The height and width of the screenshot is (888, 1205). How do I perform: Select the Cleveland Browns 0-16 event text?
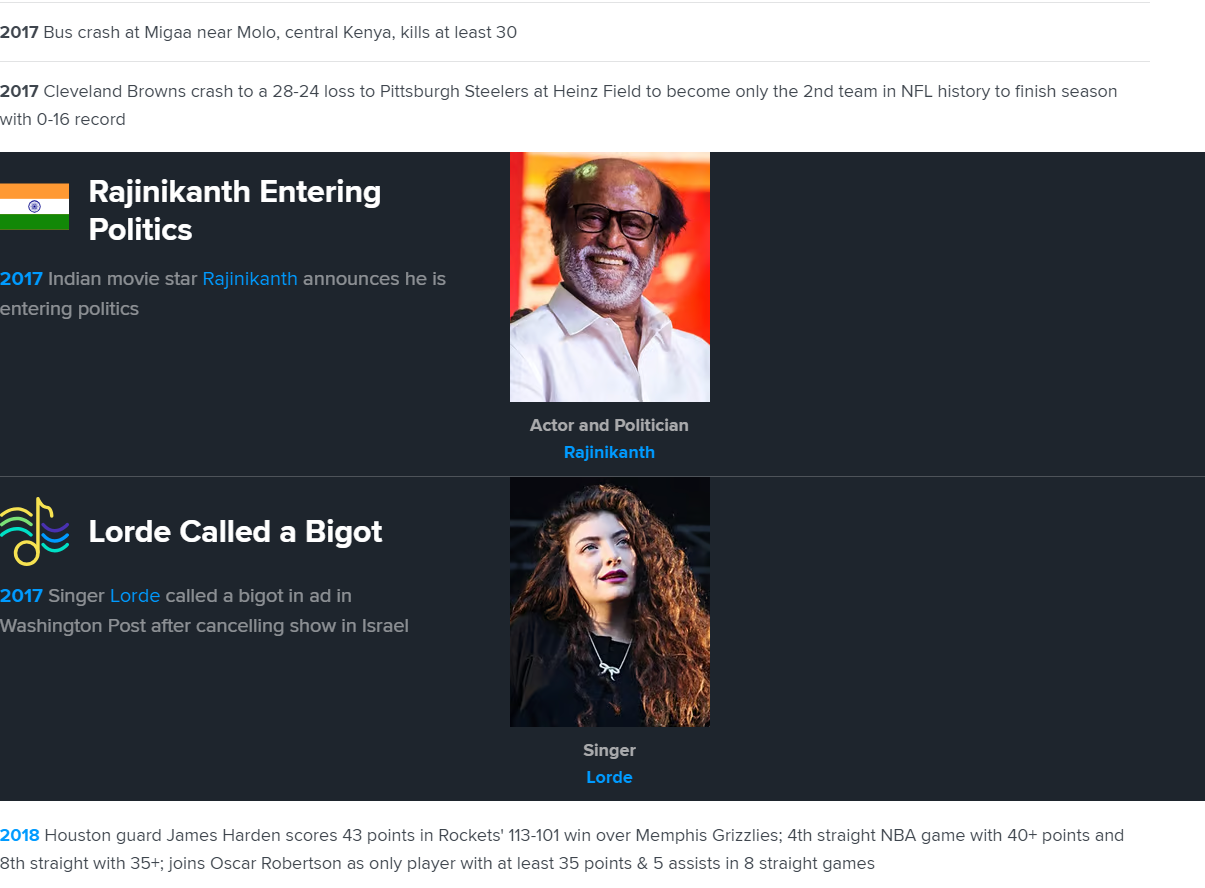point(580,92)
